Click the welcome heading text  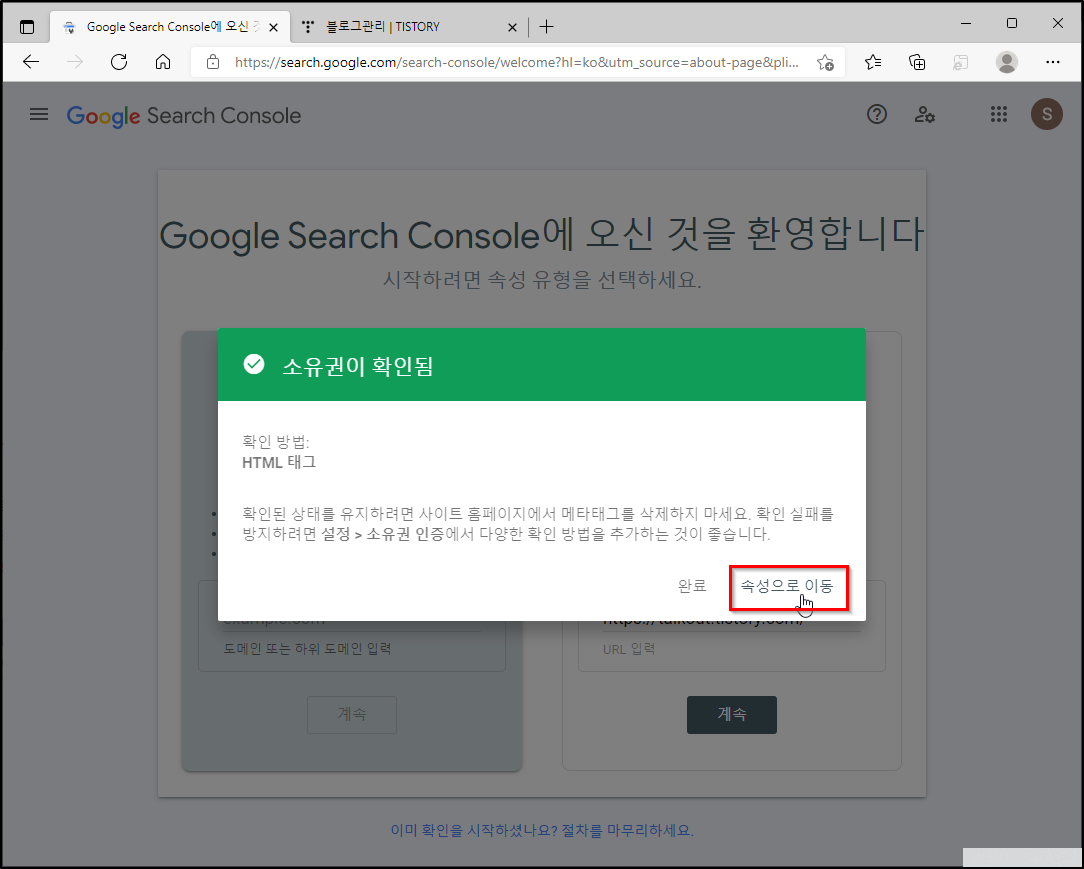click(542, 235)
